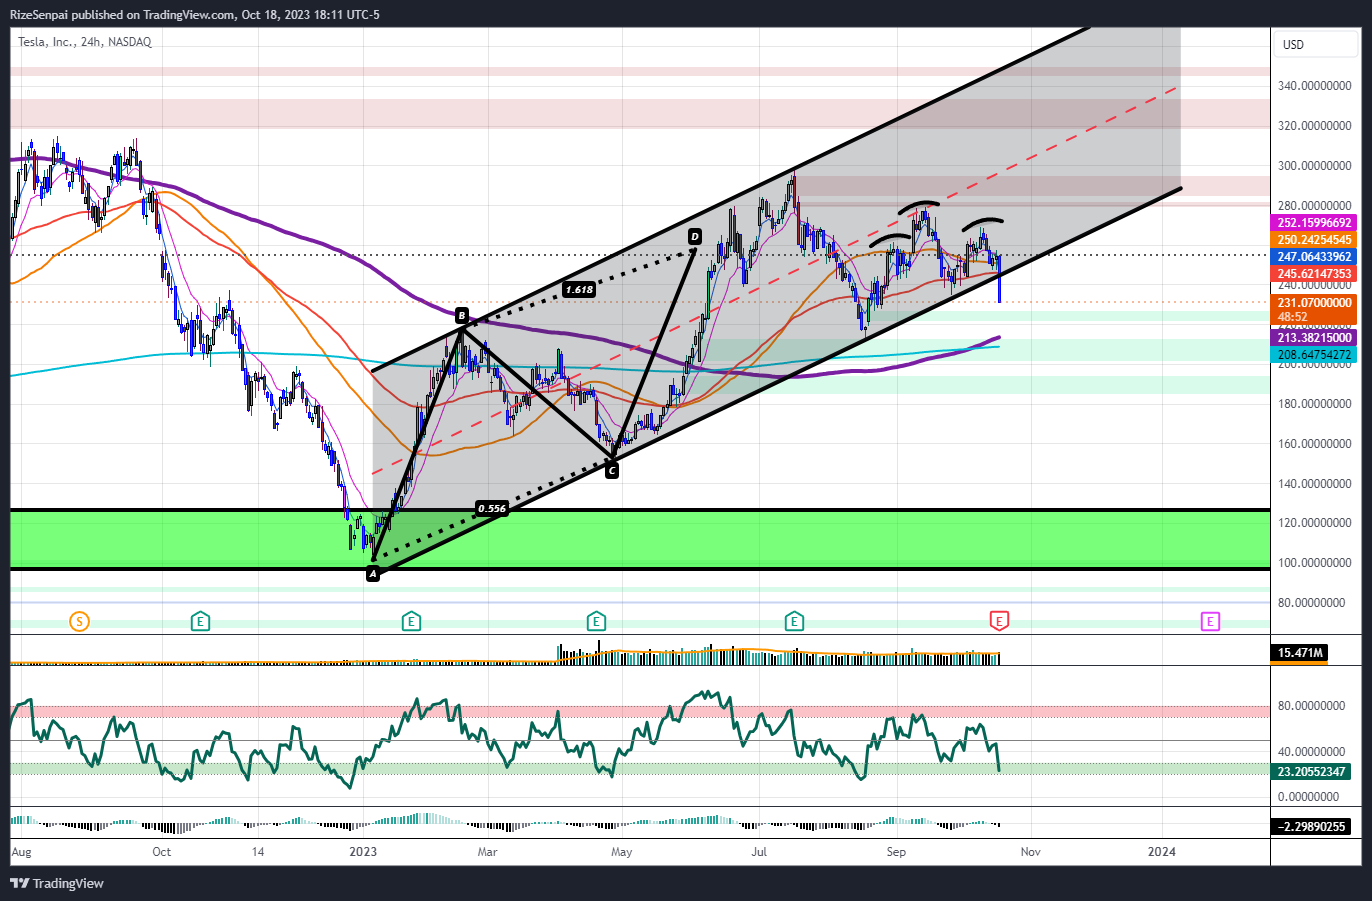
Task: Click the 247.06433962 blue price label
Action: coord(1314,257)
